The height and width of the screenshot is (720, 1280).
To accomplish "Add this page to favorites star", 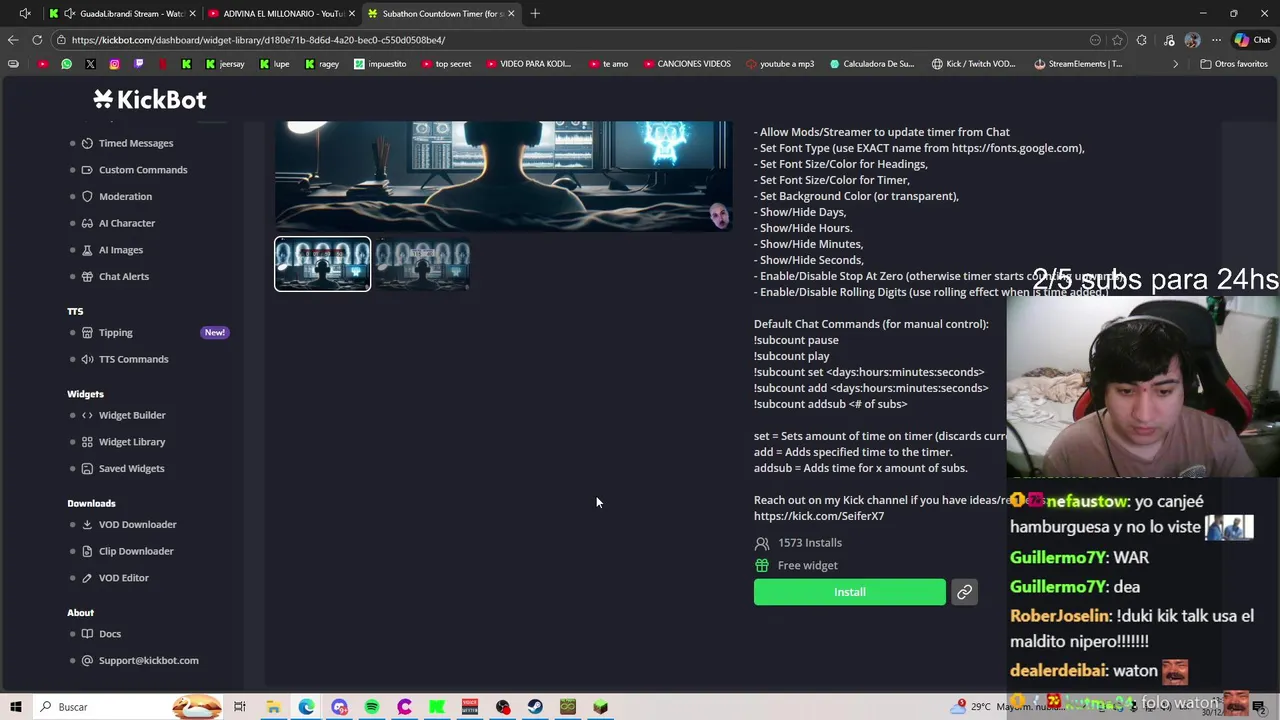I will point(1117,40).
